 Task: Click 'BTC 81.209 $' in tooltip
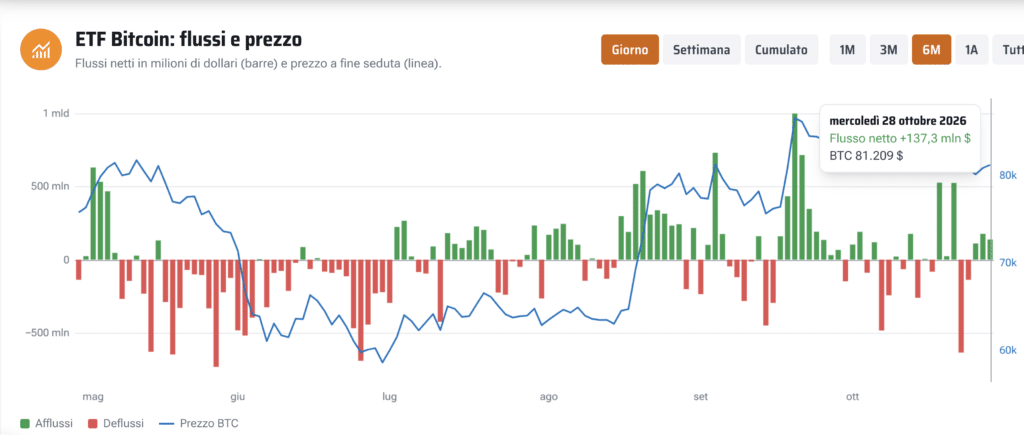(867, 156)
